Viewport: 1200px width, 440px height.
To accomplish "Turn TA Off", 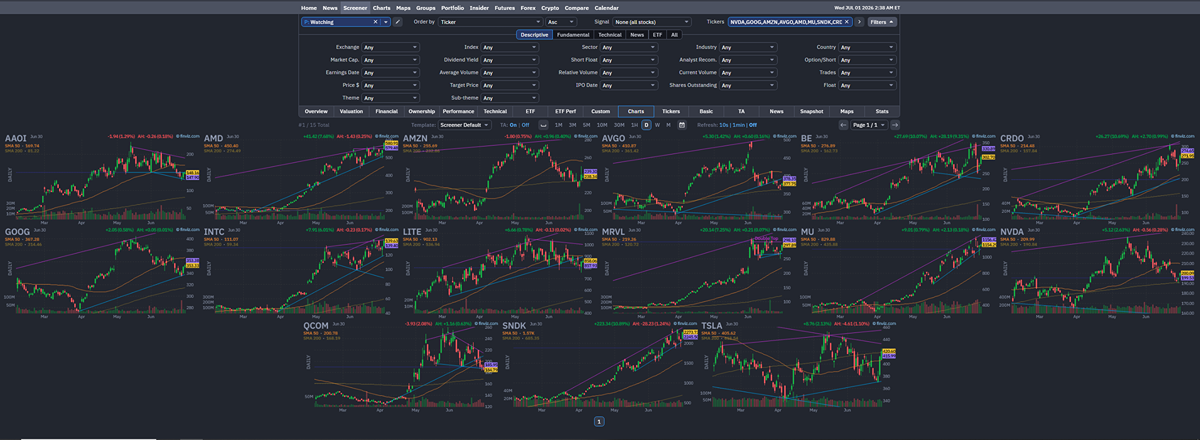I will click(x=526, y=124).
